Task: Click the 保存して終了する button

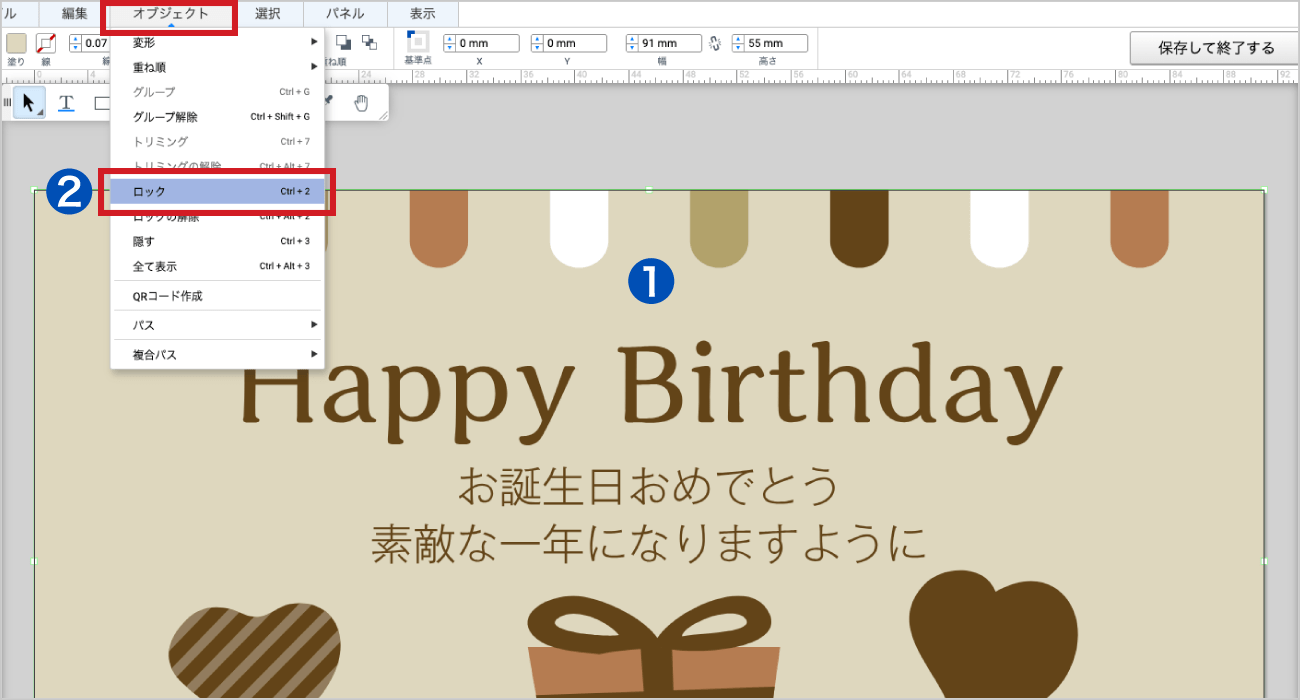Action: 1216,47
